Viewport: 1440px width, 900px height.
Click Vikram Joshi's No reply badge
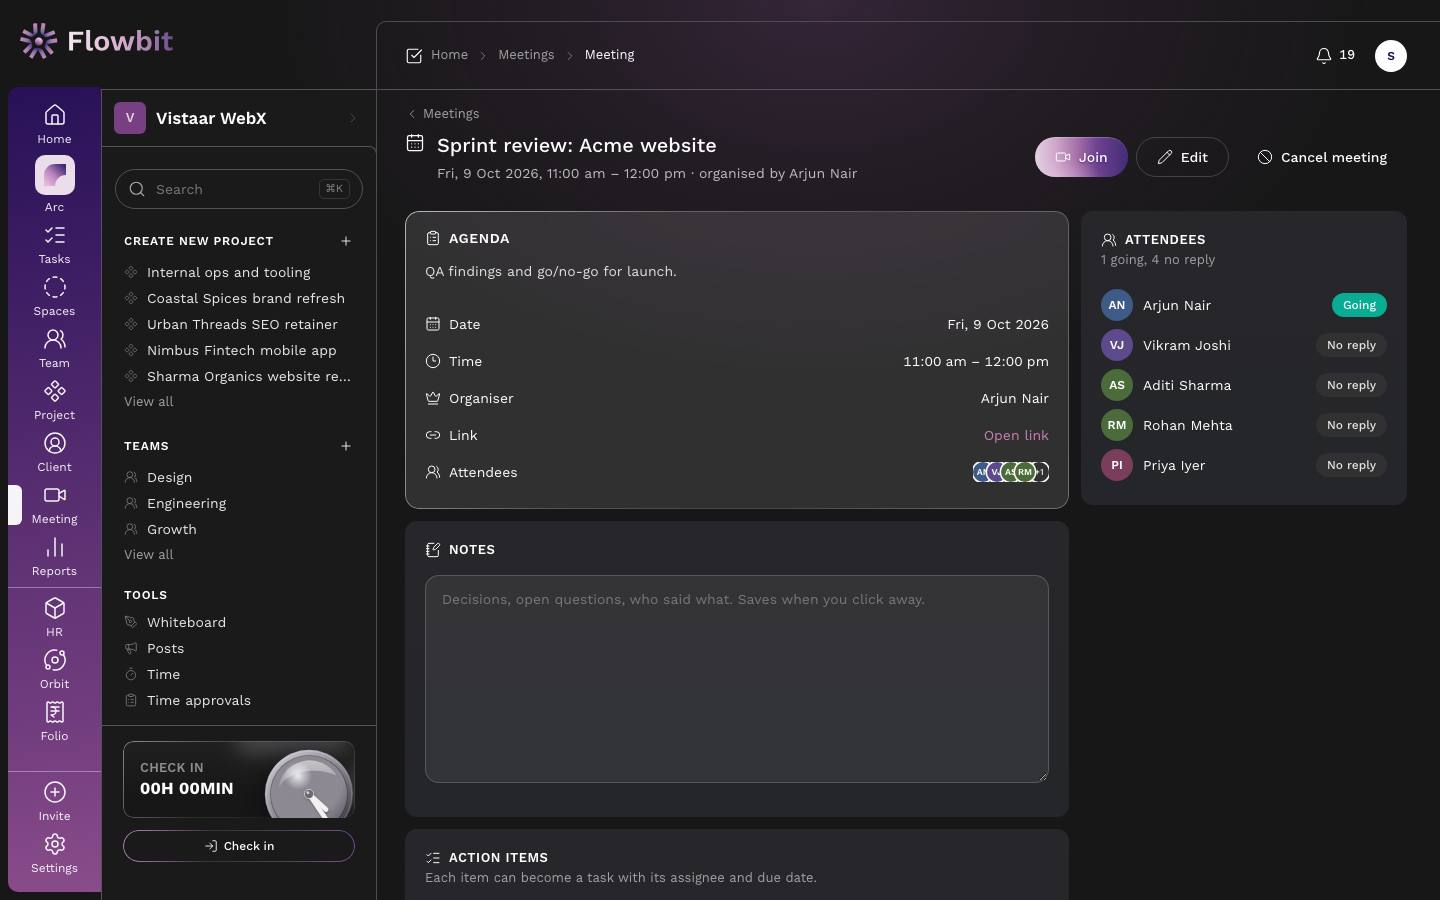coord(1351,345)
